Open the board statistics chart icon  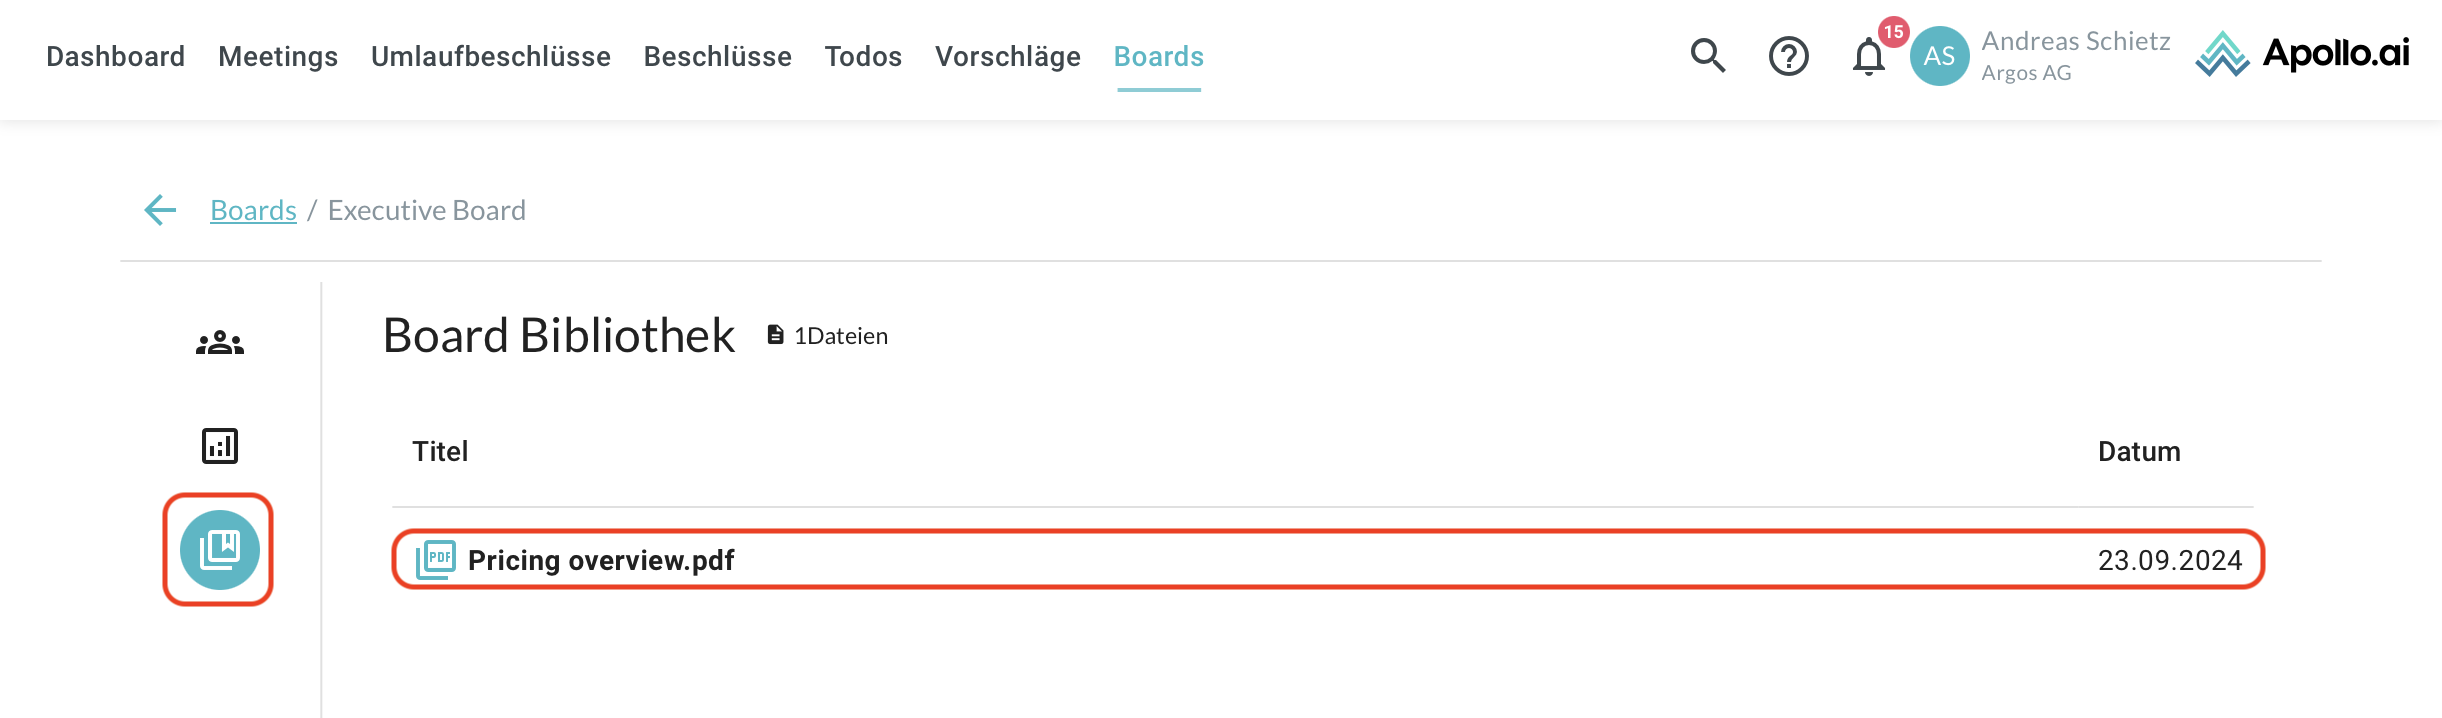220,446
